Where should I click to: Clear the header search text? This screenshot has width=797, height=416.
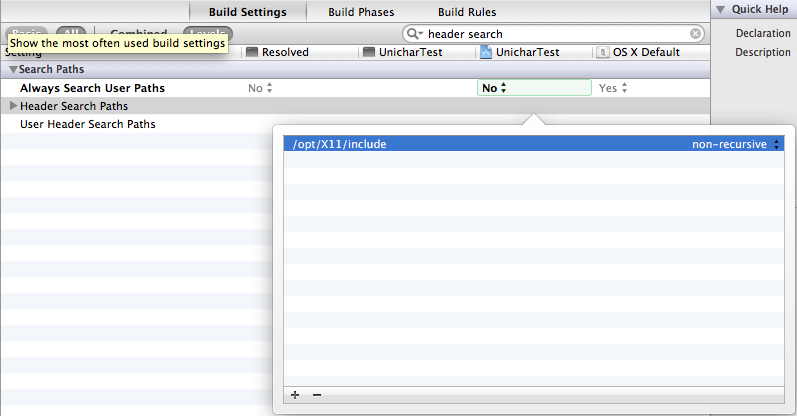[696, 34]
